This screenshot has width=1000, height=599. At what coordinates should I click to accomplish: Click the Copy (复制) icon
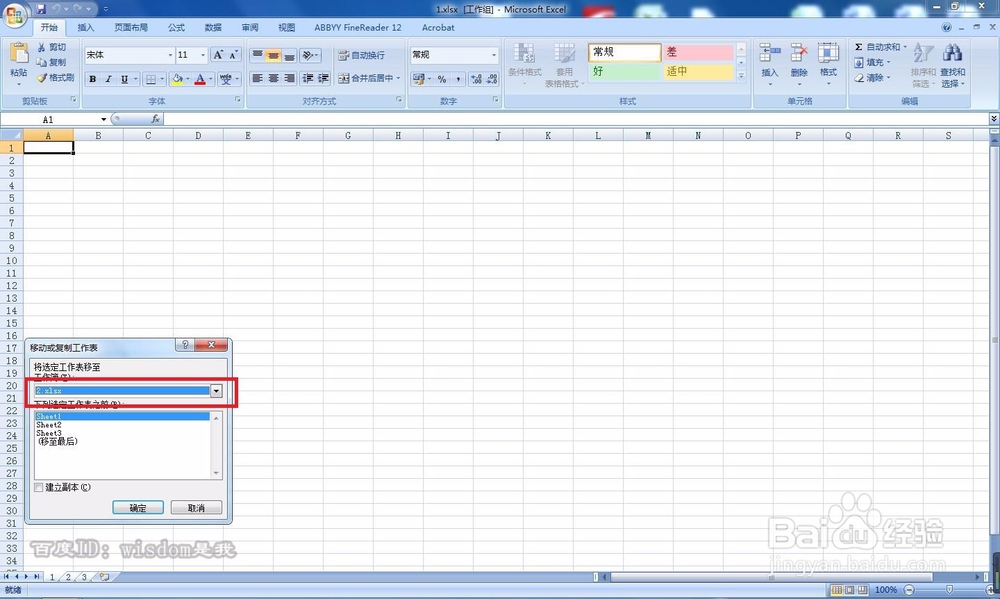[x=42, y=63]
